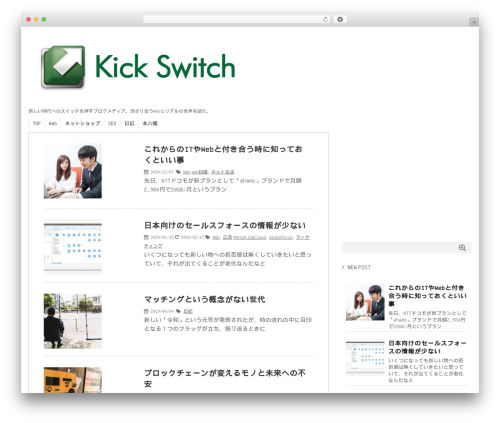Viewport: 500px width, 423px height.
Task: Open a new tab with plus button
Action: coord(474,22)
